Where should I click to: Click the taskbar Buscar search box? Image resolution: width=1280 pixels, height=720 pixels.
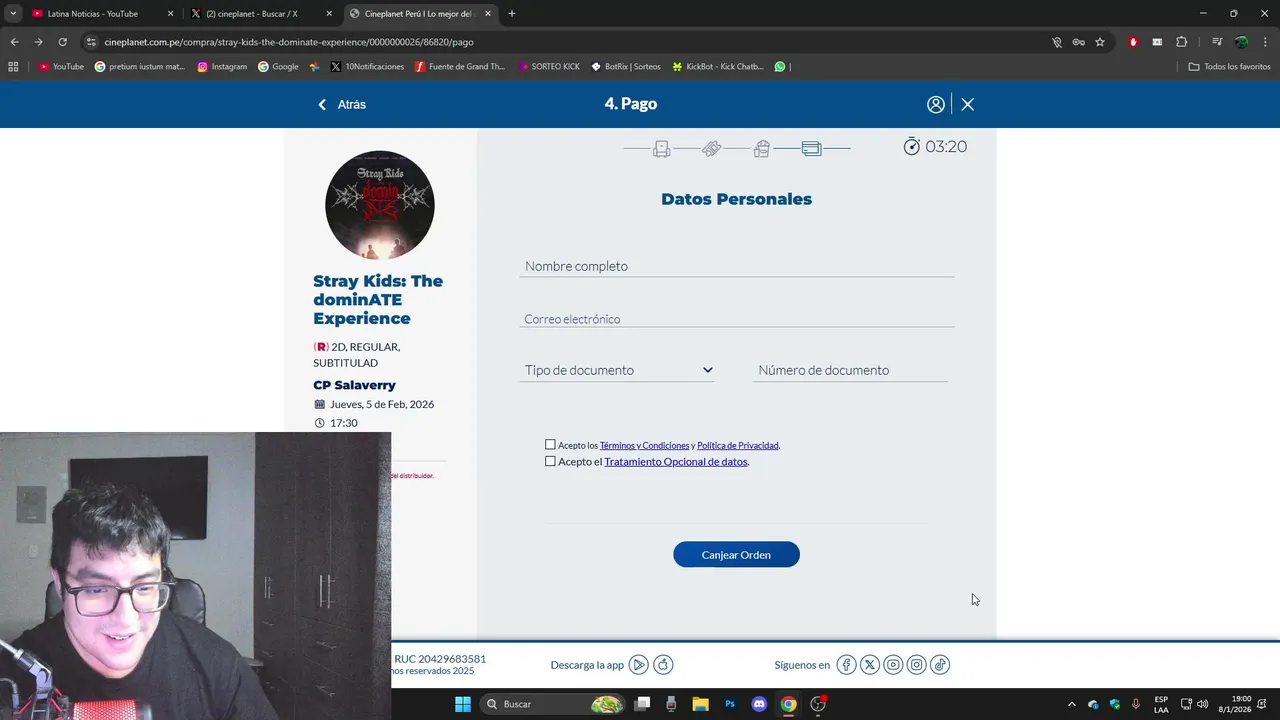coord(553,704)
